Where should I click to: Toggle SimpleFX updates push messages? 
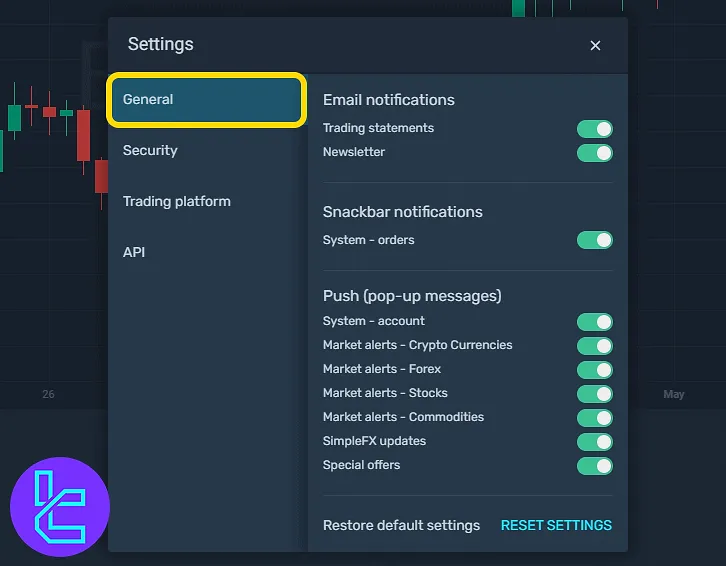[x=595, y=442]
